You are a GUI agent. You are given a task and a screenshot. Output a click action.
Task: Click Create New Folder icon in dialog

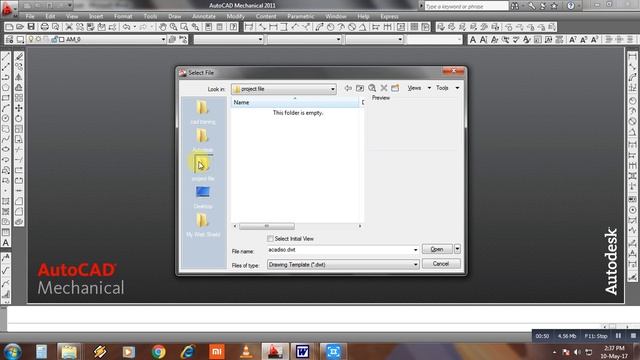[x=395, y=88]
